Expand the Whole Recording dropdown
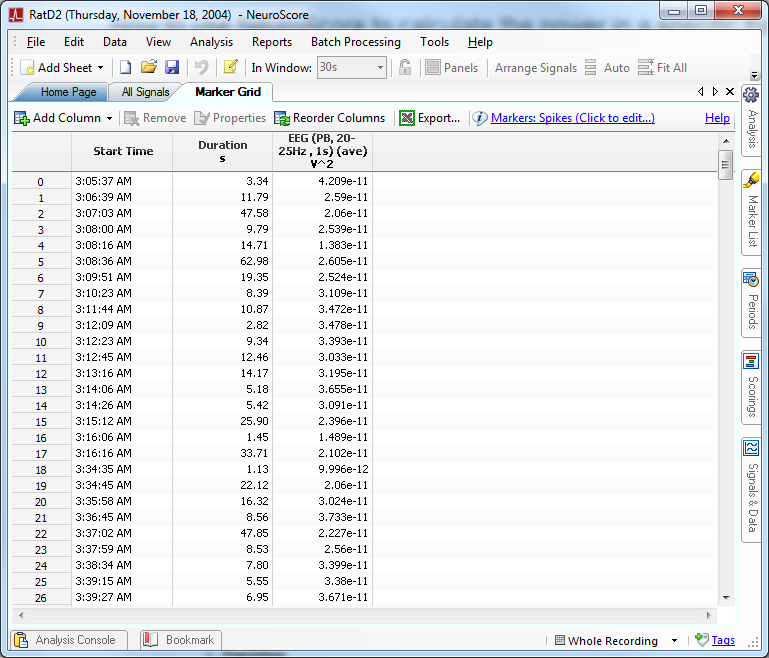Screen dimensions: 769x658 coord(674,641)
